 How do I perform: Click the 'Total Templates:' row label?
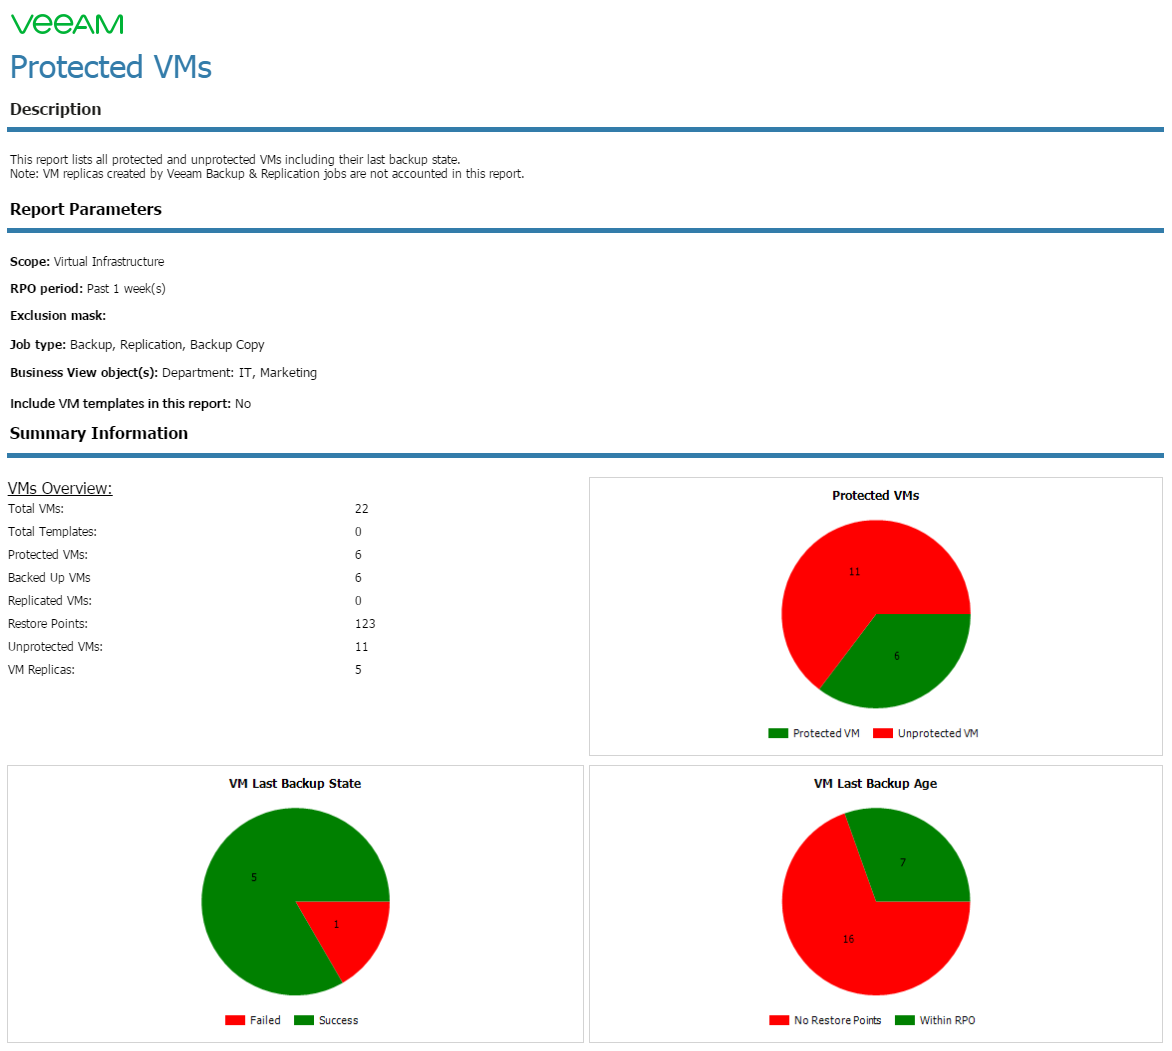pos(52,532)
